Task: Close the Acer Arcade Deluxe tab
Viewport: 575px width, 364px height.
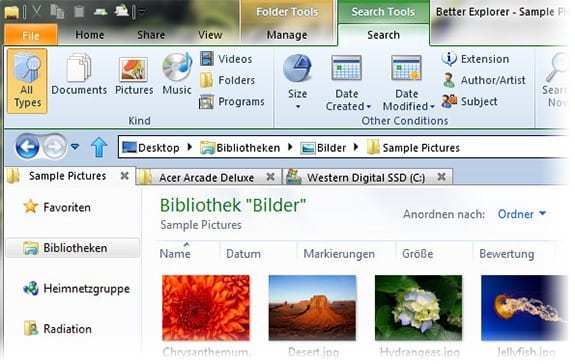Action: 271,177
